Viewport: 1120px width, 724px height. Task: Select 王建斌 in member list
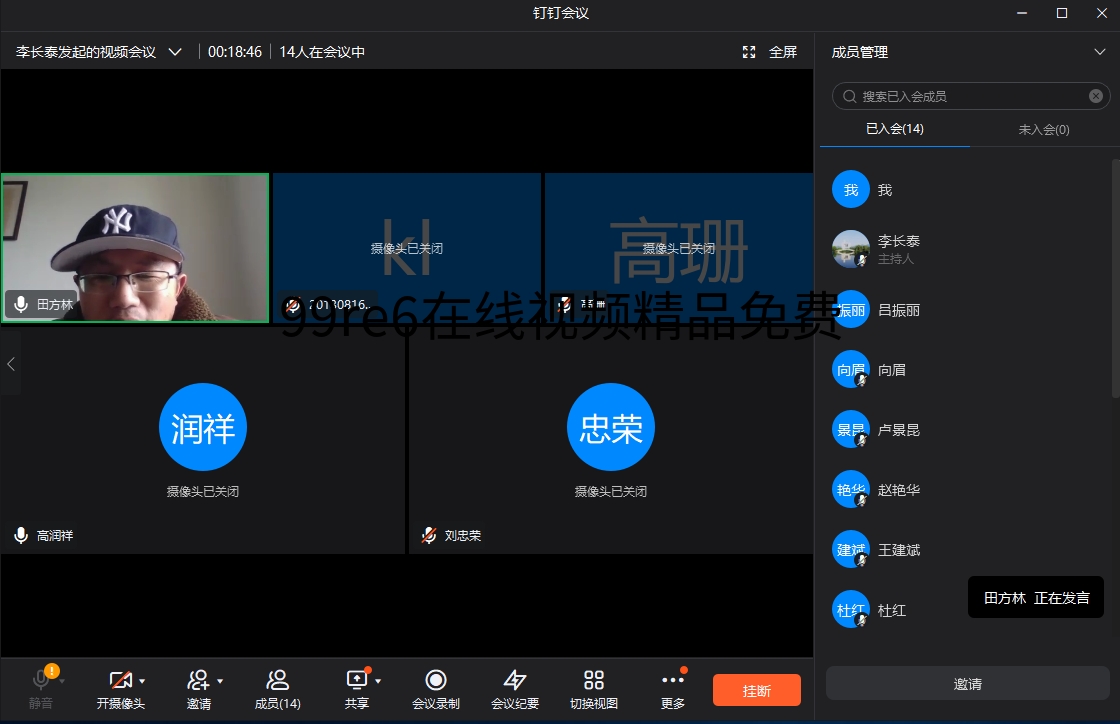[x=968, y=550]
